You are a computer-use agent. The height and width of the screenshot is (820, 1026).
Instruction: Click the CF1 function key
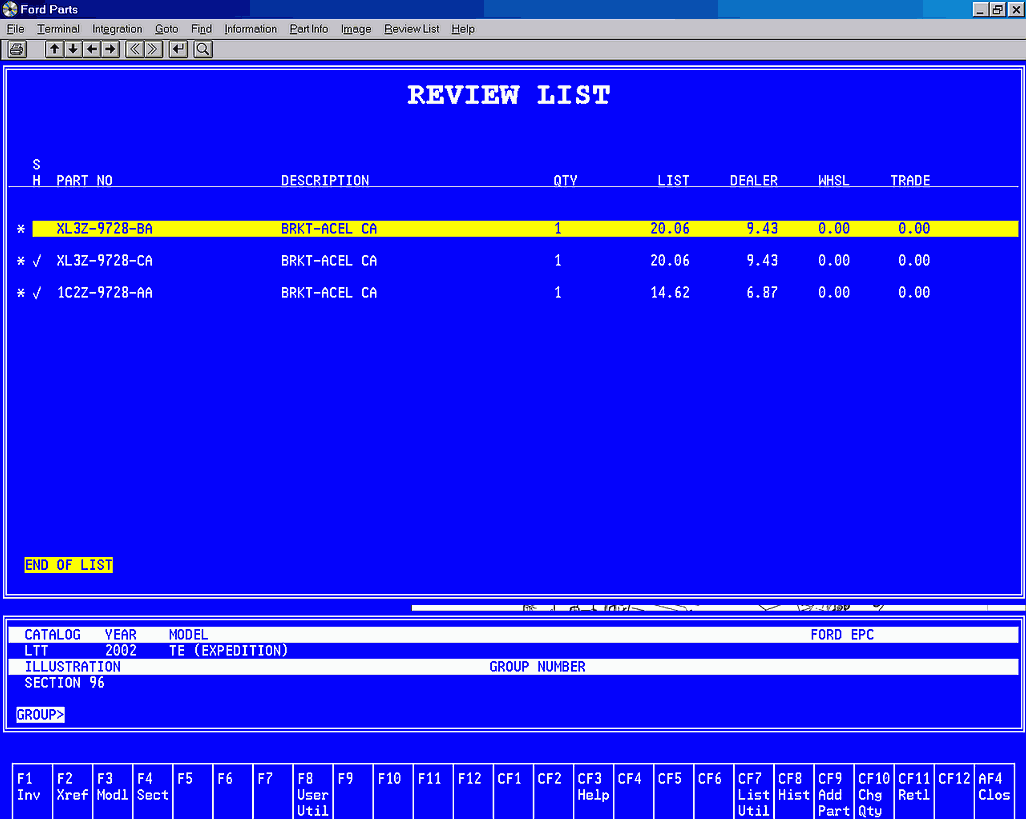(513, 791)
